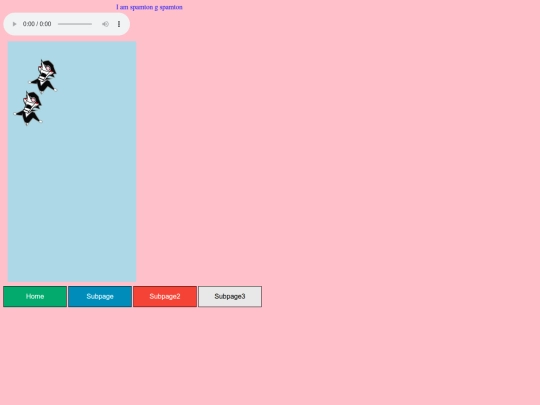
Task: Mute the audio player volume
Action: pyautogui.click(x=105, y=24)
